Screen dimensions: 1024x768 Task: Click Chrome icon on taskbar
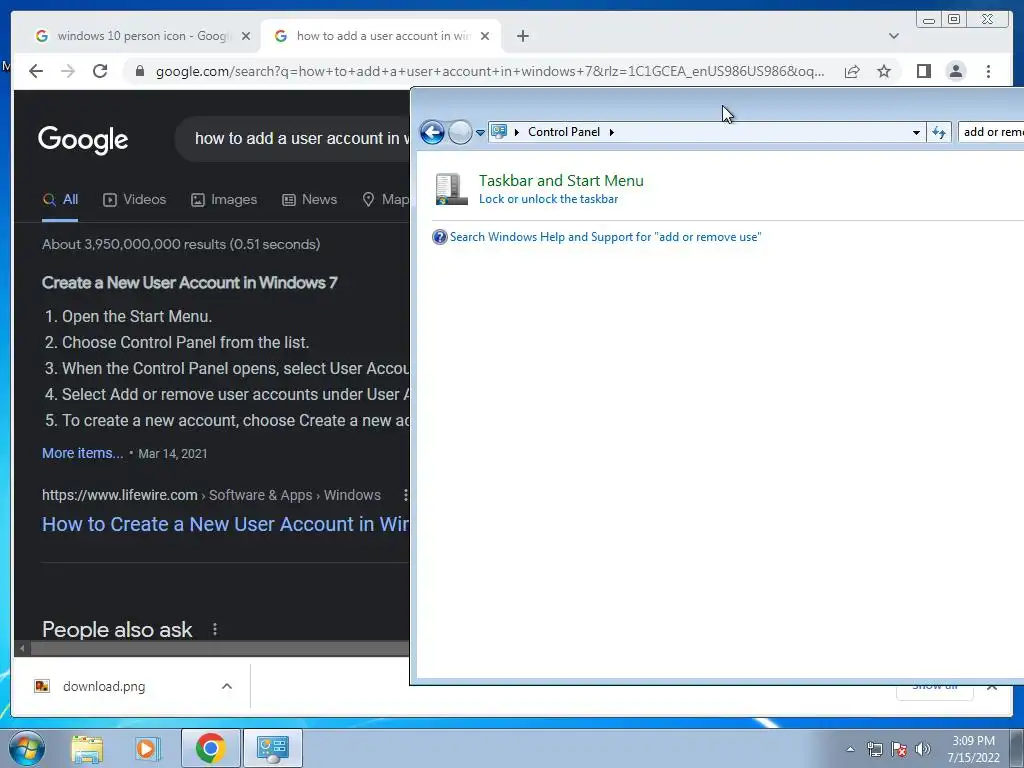tap(210, 748)
